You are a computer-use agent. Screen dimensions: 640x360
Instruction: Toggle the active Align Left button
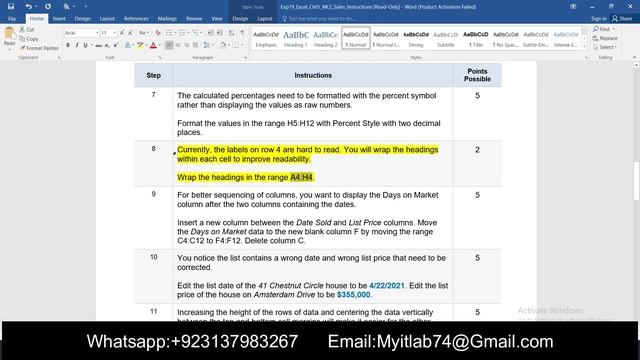pyautogui.click(x=169, y=45)
